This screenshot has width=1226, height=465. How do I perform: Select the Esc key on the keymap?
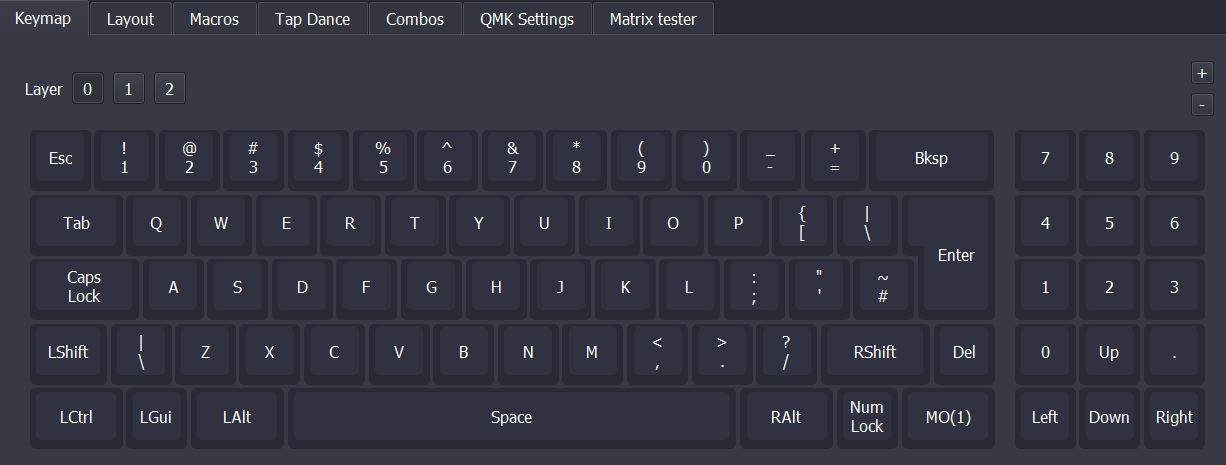[61, 158]
